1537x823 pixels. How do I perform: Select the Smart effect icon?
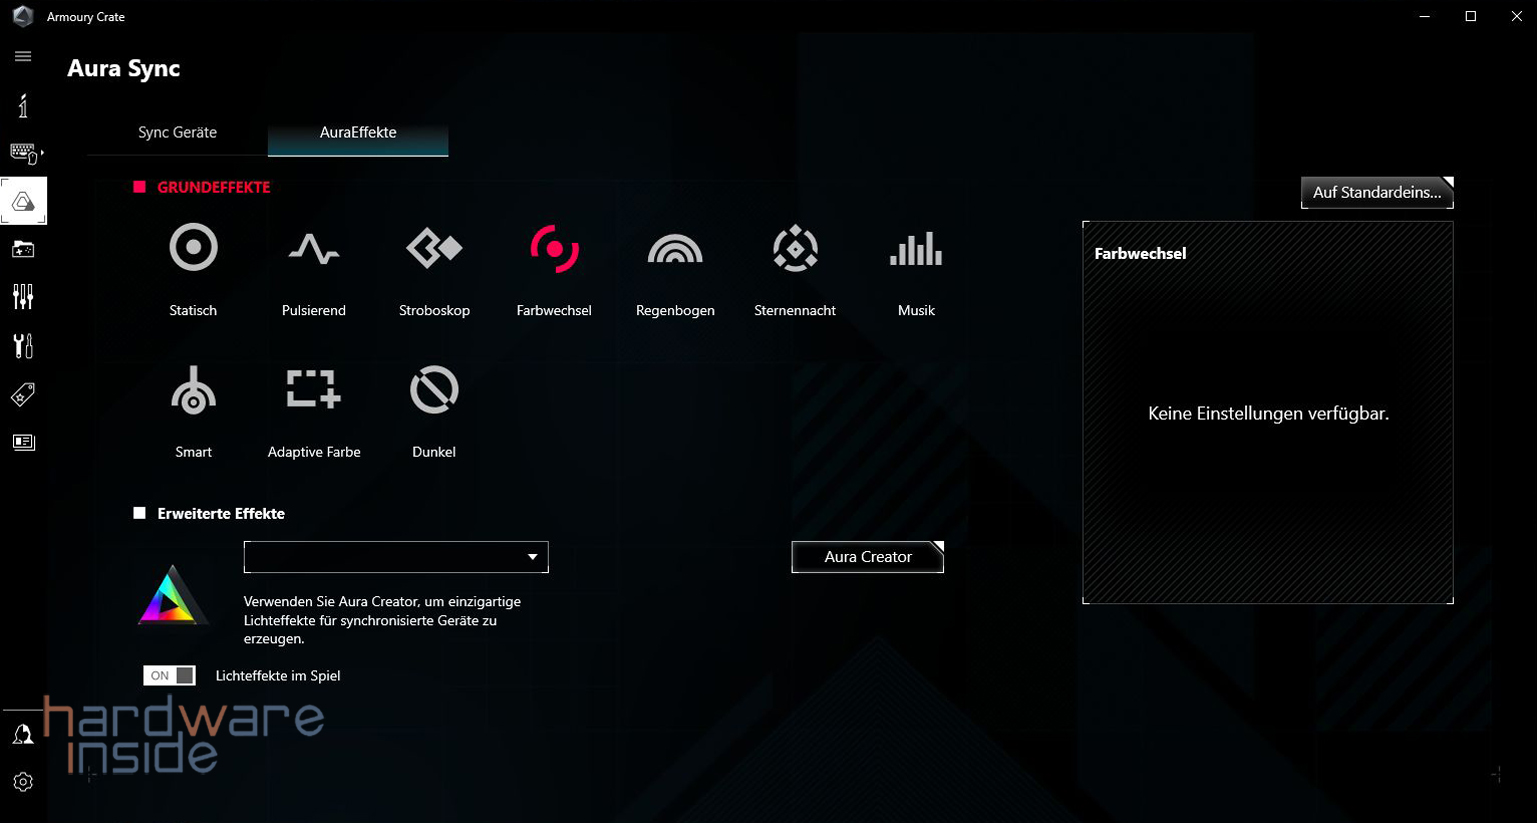(193, 390)
